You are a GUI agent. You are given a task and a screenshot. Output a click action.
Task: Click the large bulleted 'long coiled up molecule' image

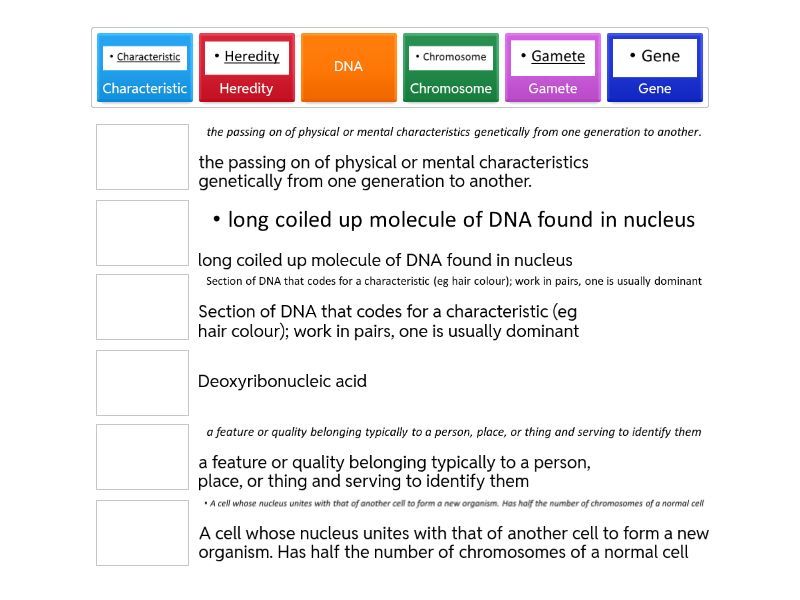[453, 220]
